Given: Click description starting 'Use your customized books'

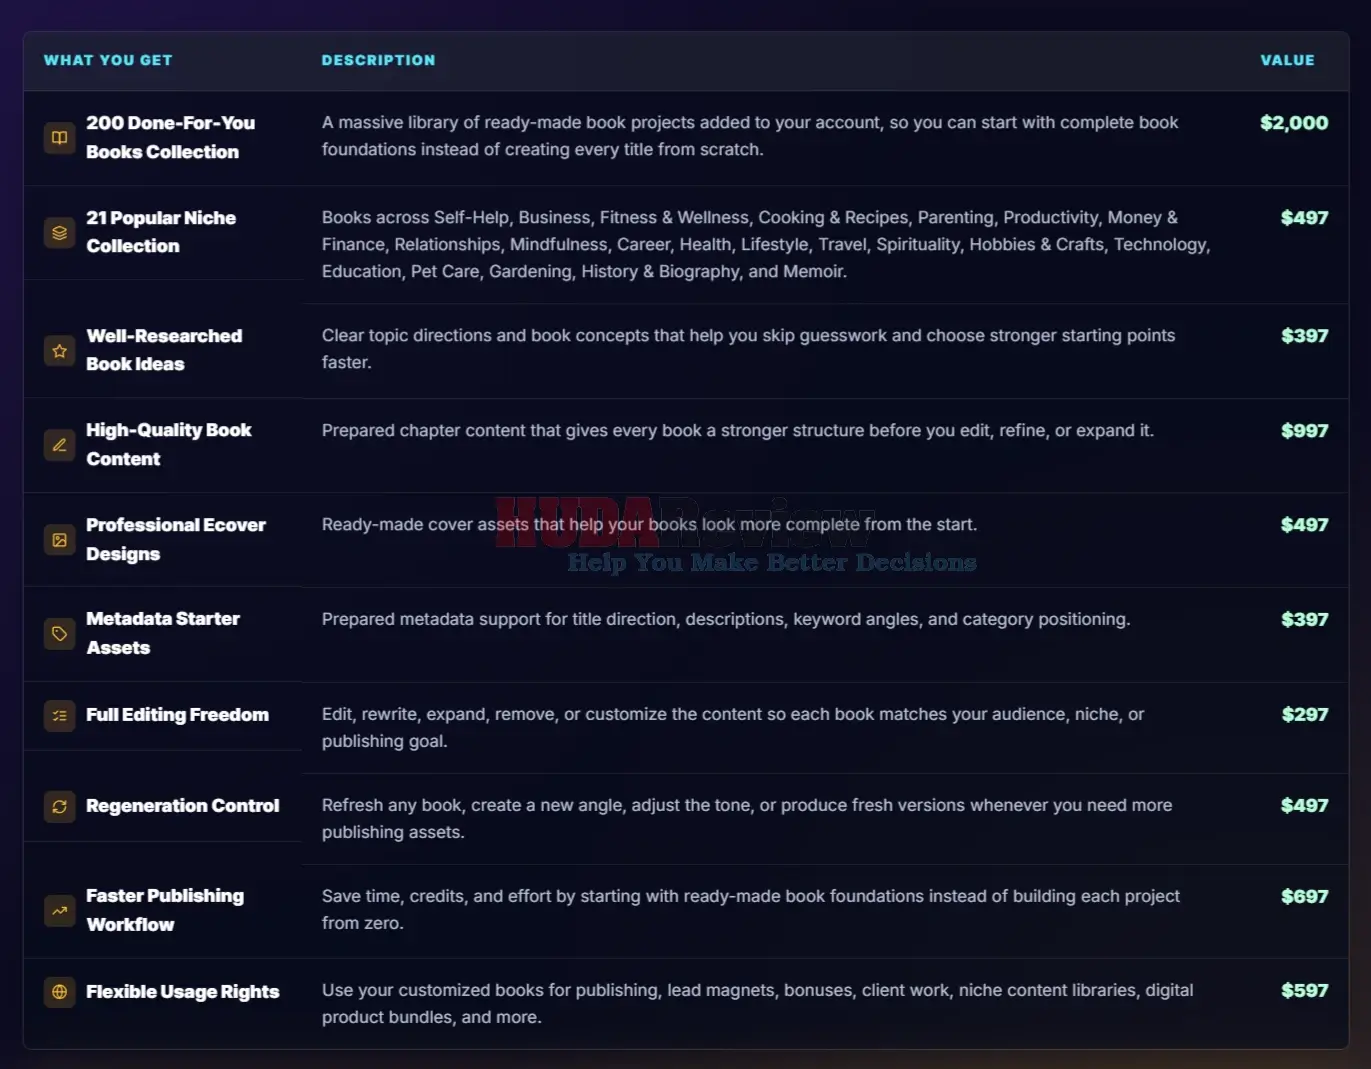Looking at the screenshot, I should pos(757,1004).
